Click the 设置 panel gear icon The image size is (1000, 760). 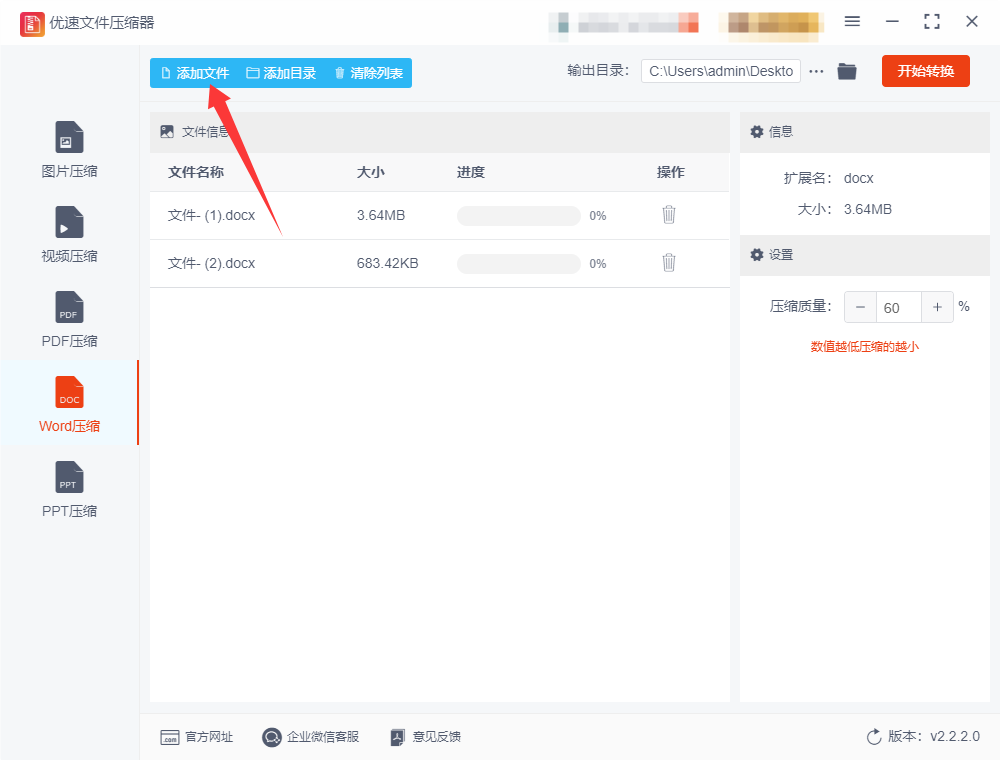[x=756, y=255]
